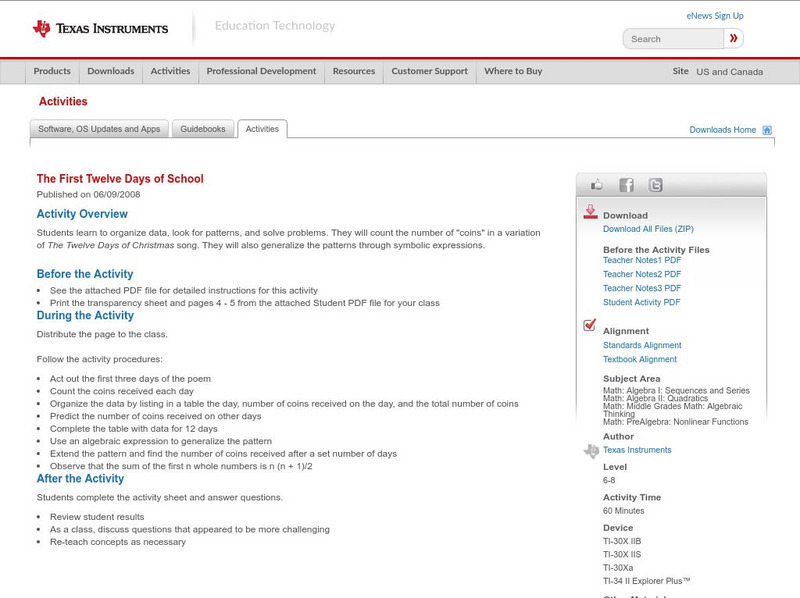The width and height of the screenshot is (800, 598).
Task: Open the Where to Buy menu
Action: tap(513, 71)
